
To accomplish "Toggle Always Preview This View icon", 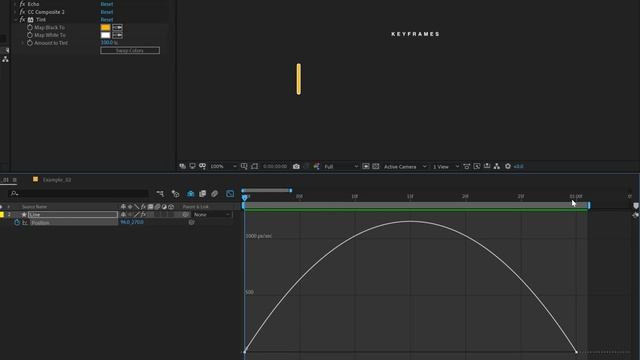I will pos(182,166).
